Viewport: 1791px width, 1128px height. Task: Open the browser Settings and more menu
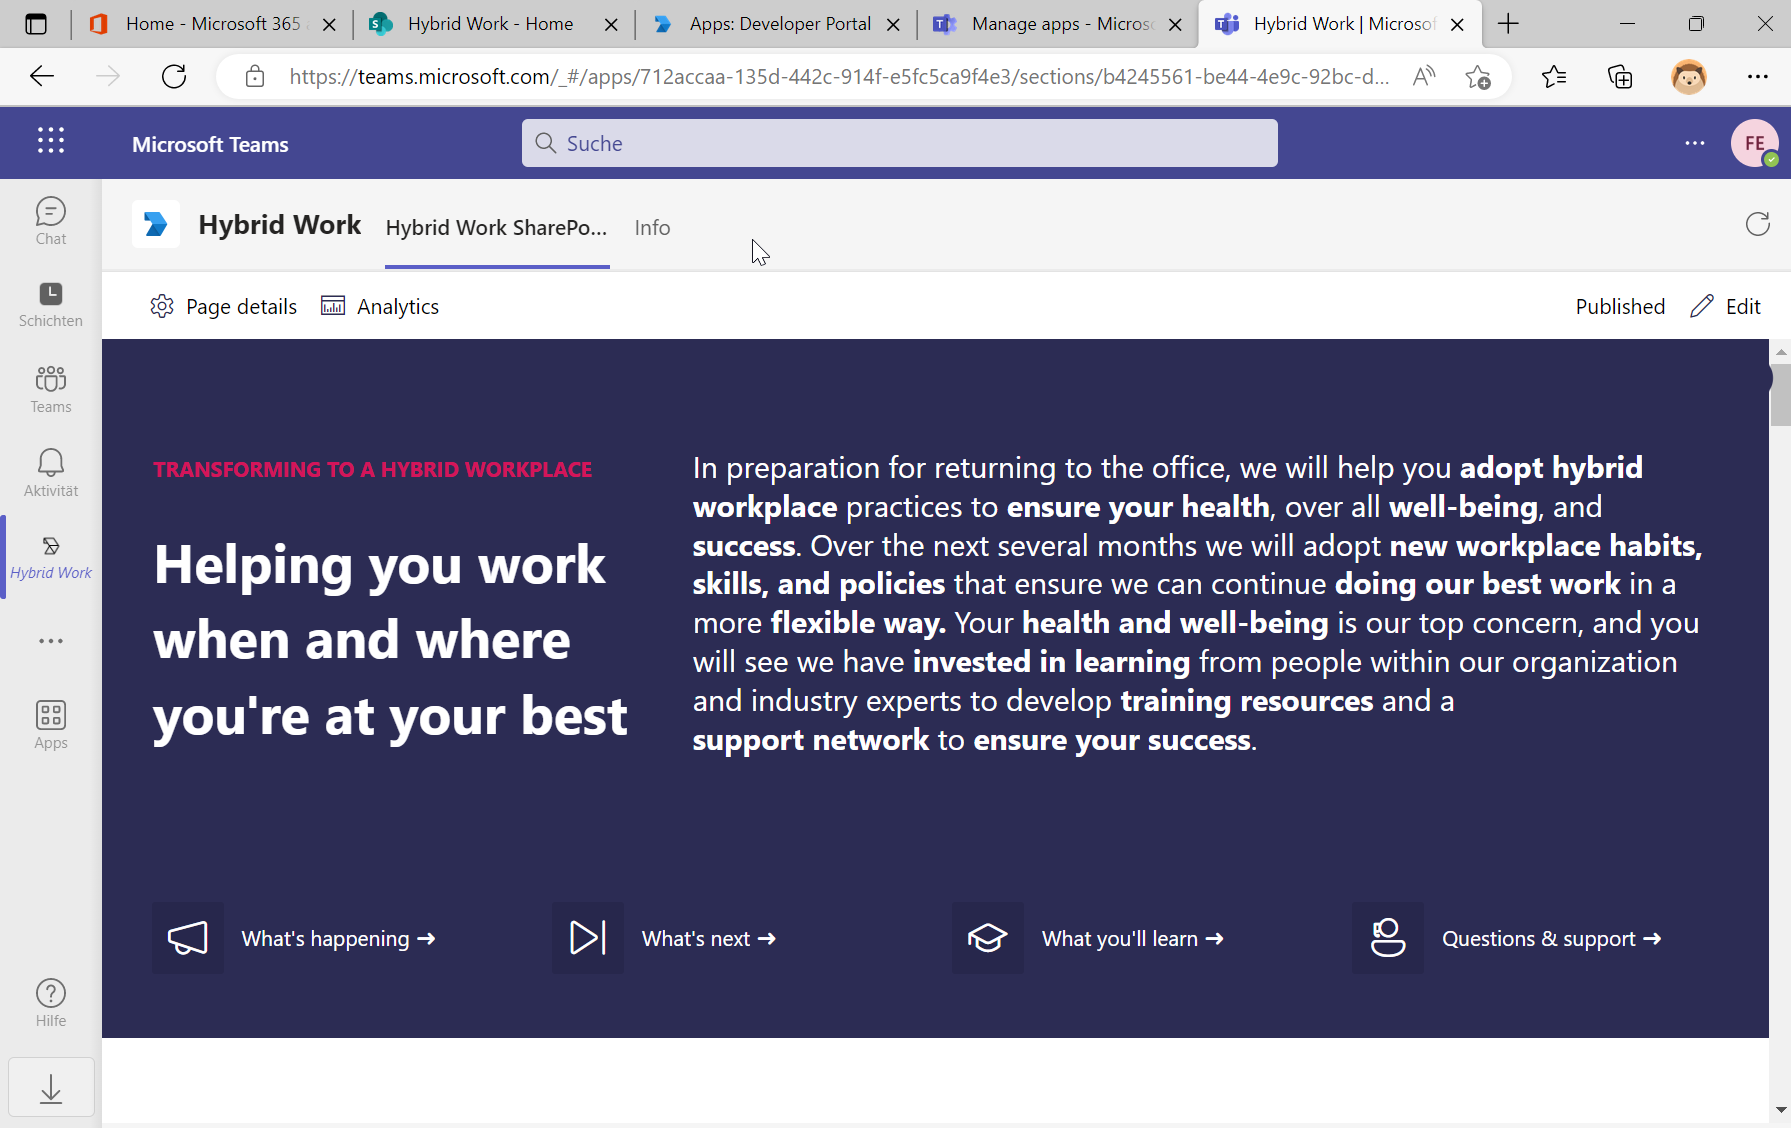click(x=1758, y=76)
